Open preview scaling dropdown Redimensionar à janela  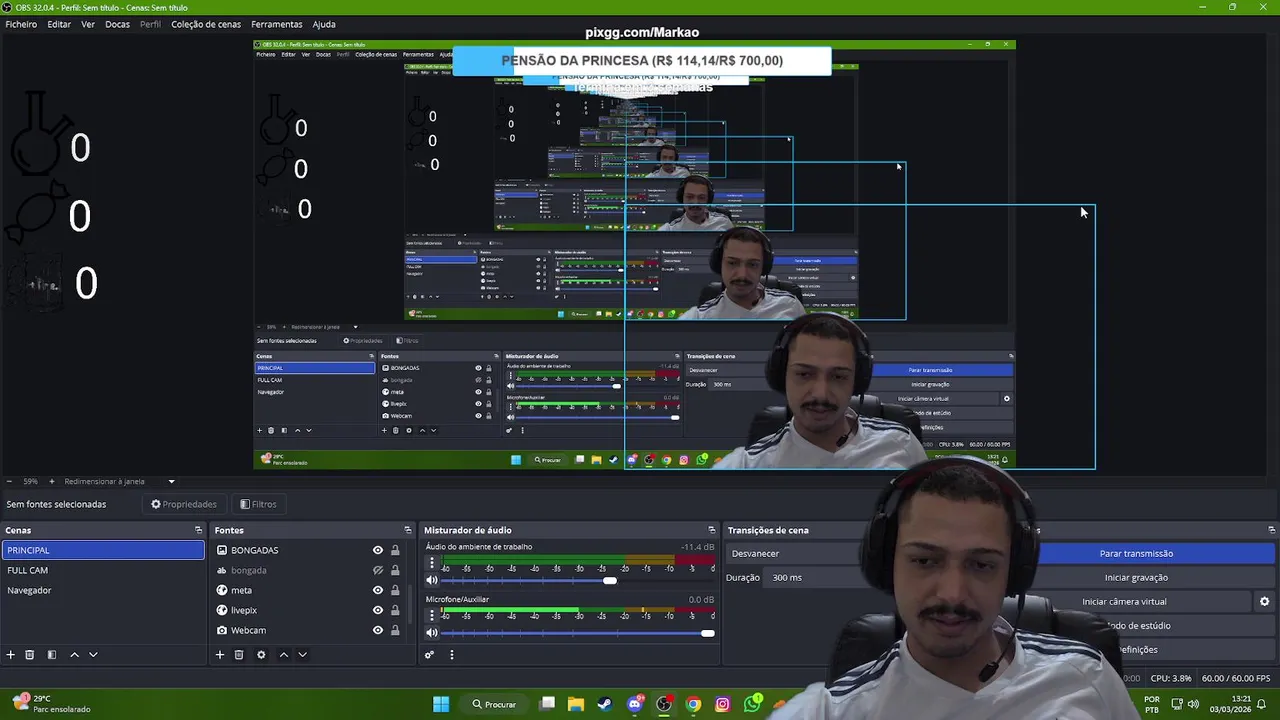click(120, 481)
